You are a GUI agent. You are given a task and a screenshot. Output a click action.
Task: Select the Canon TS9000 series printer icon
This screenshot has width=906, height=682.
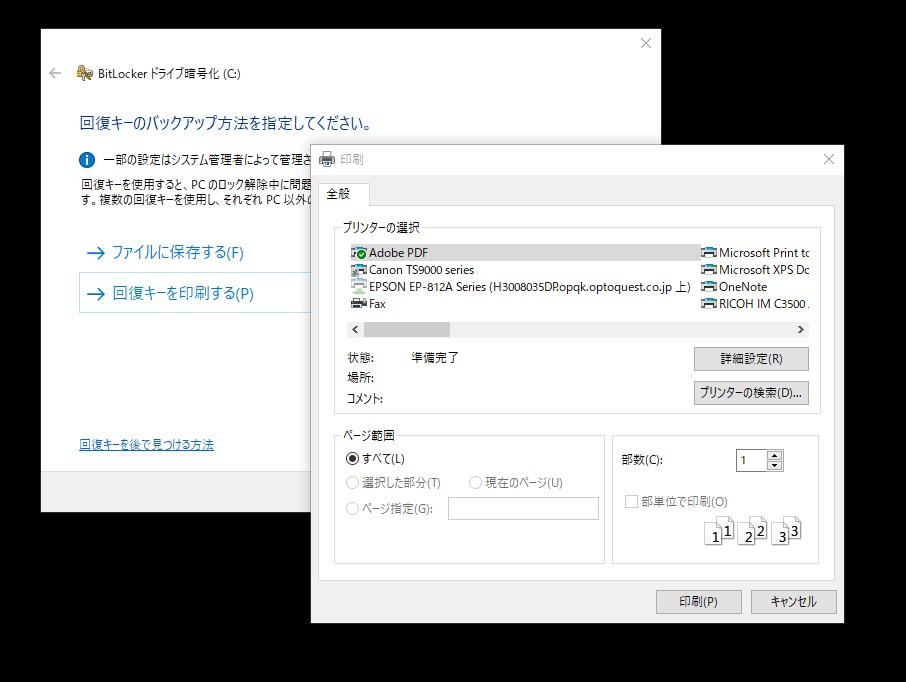[x=359, y=270]
